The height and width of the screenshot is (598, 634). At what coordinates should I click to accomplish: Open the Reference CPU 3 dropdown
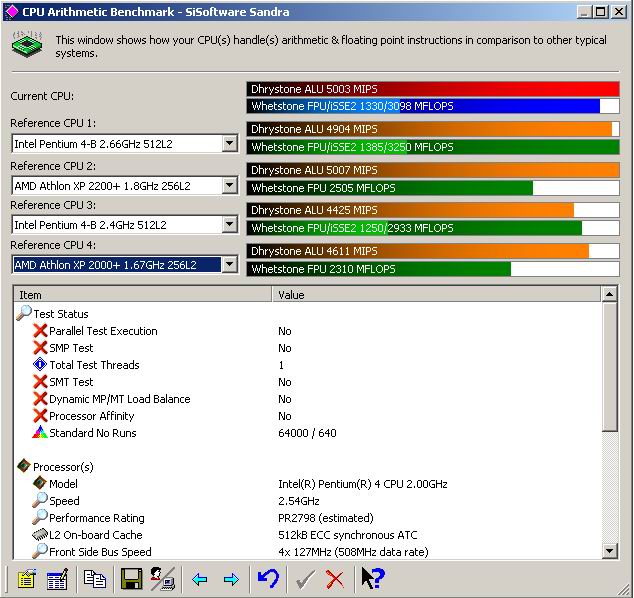229,224
